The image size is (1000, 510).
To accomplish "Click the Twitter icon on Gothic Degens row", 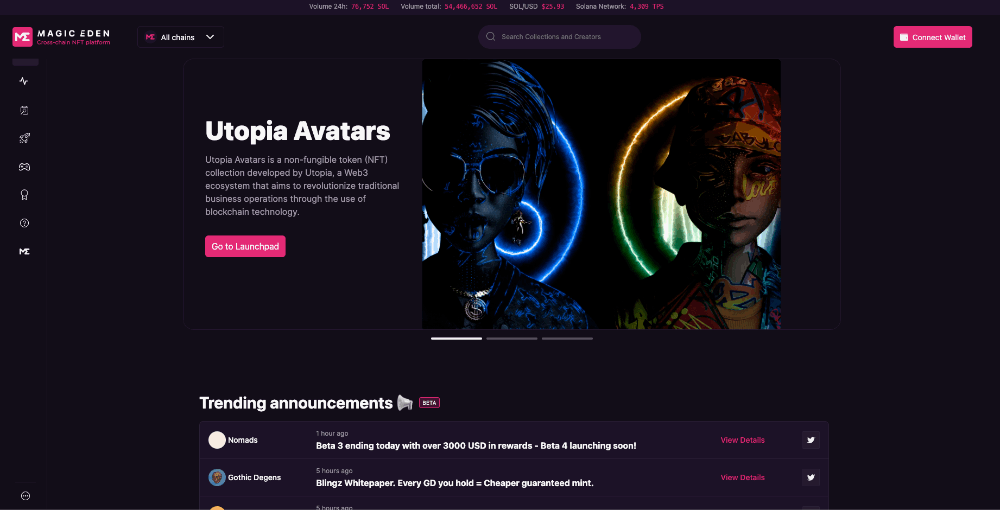I will 811,477.
